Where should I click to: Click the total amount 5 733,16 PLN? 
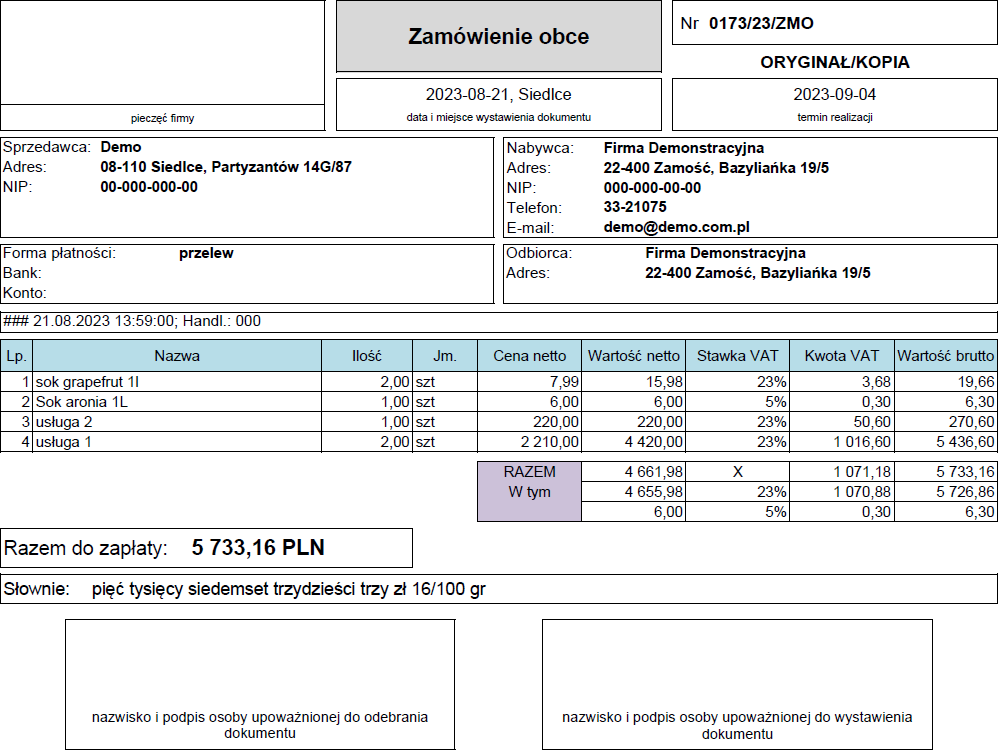click(x=258, y=548)
